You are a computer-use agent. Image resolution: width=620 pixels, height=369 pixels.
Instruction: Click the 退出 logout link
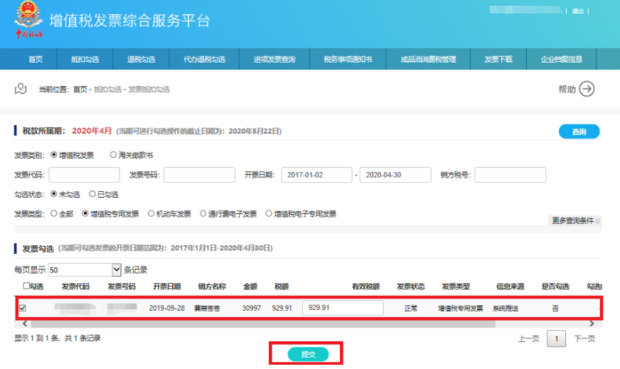pos(578,11)
